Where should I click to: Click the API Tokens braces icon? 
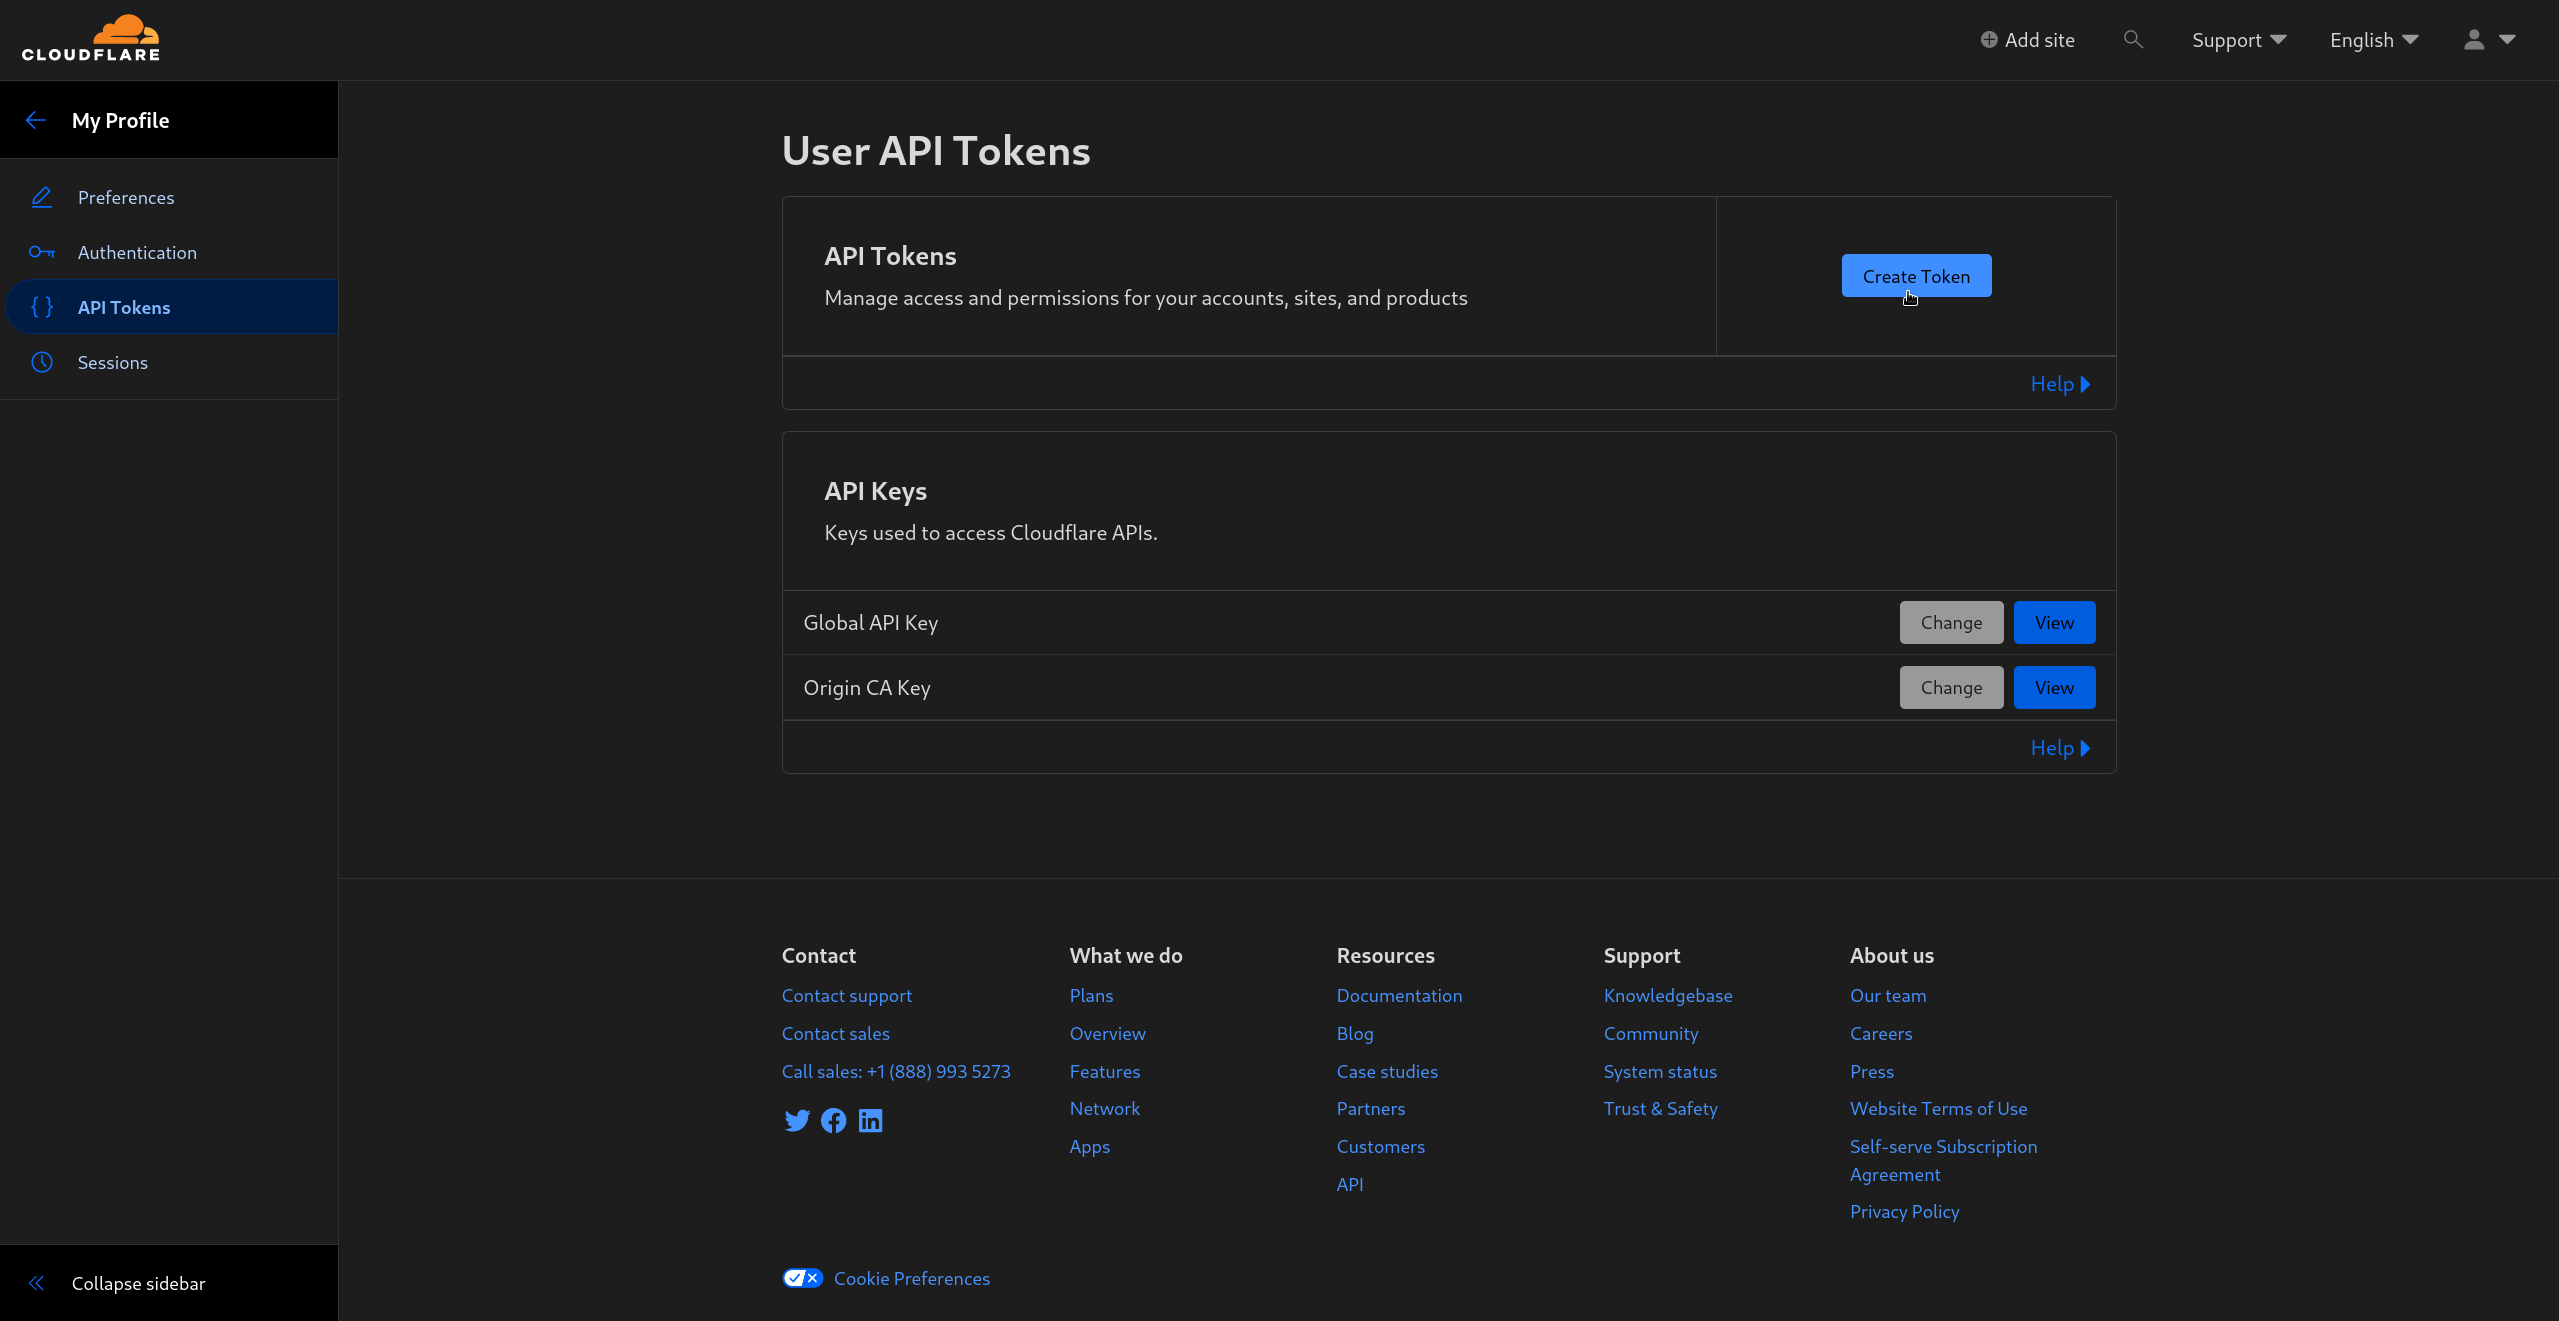click(42, 307)
